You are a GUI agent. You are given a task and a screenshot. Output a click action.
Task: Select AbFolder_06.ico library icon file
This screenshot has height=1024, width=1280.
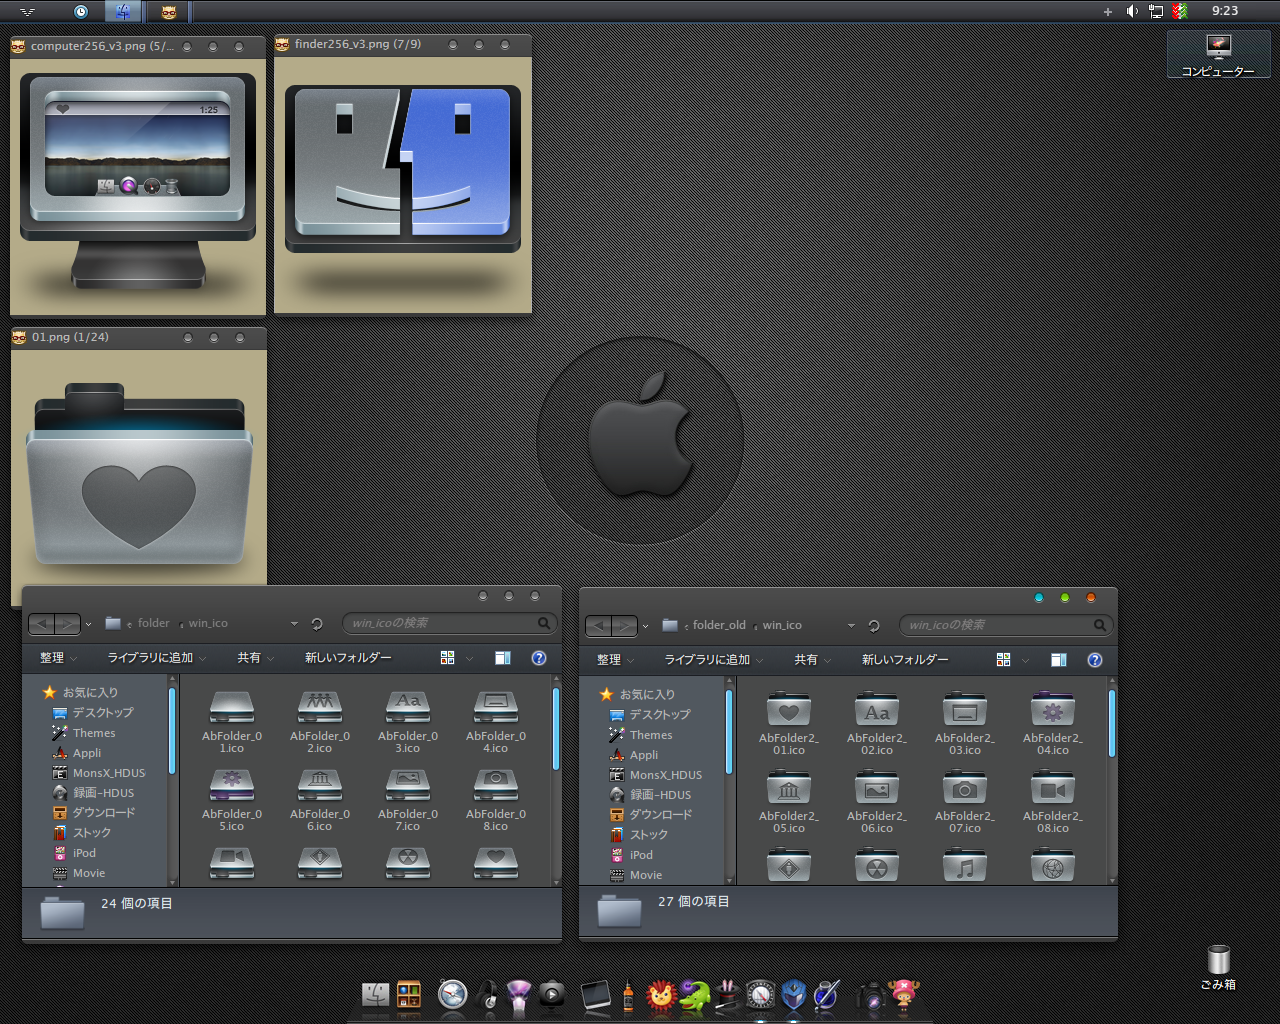pyautogui.click(x=320, y=799)
